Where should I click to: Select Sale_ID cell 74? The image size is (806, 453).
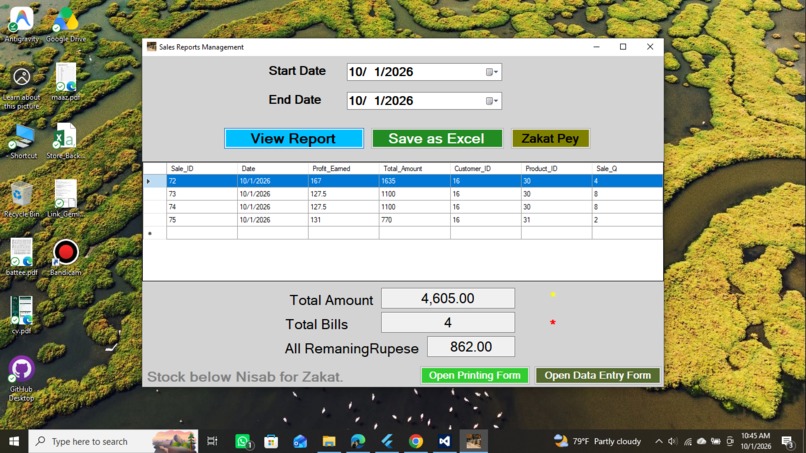pos(202,207)
